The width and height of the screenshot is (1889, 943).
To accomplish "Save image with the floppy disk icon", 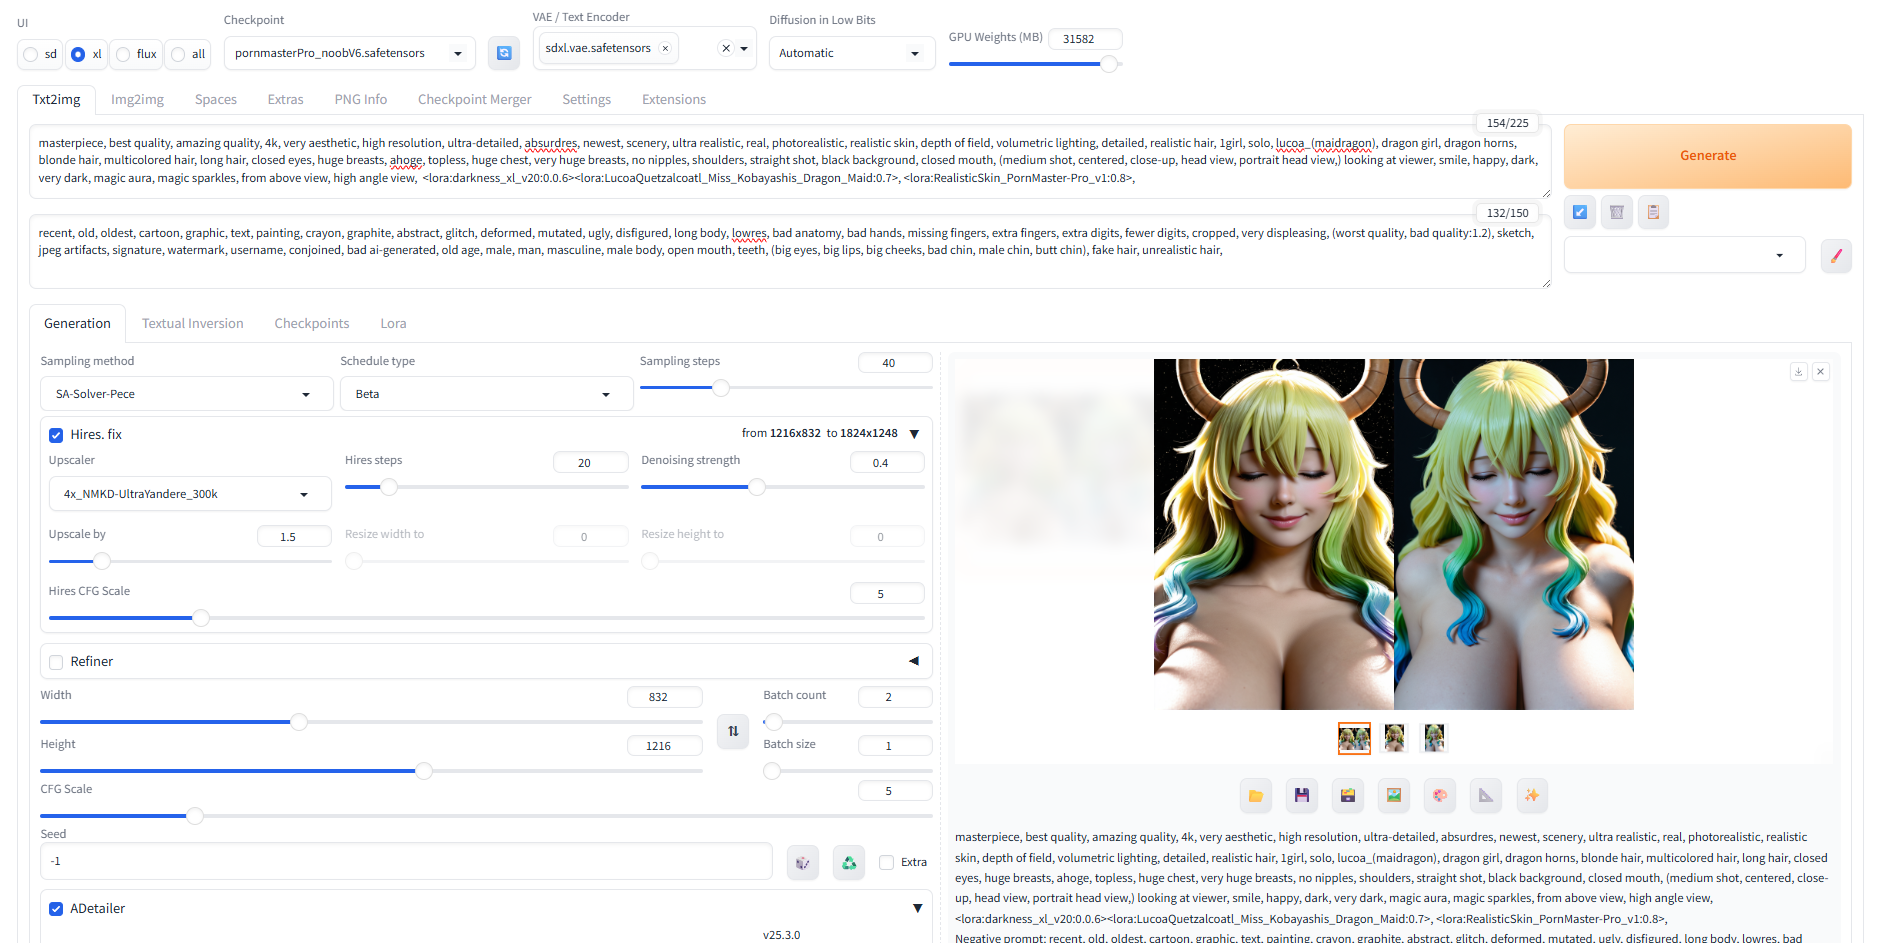I will pos(1302,796).
